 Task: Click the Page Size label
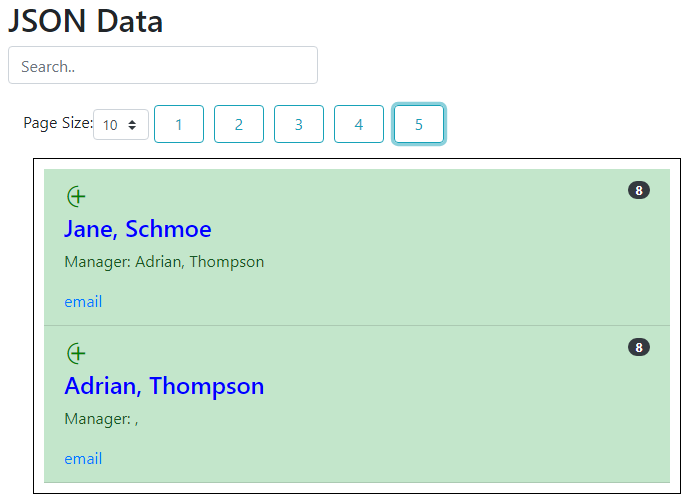point(57,123)
